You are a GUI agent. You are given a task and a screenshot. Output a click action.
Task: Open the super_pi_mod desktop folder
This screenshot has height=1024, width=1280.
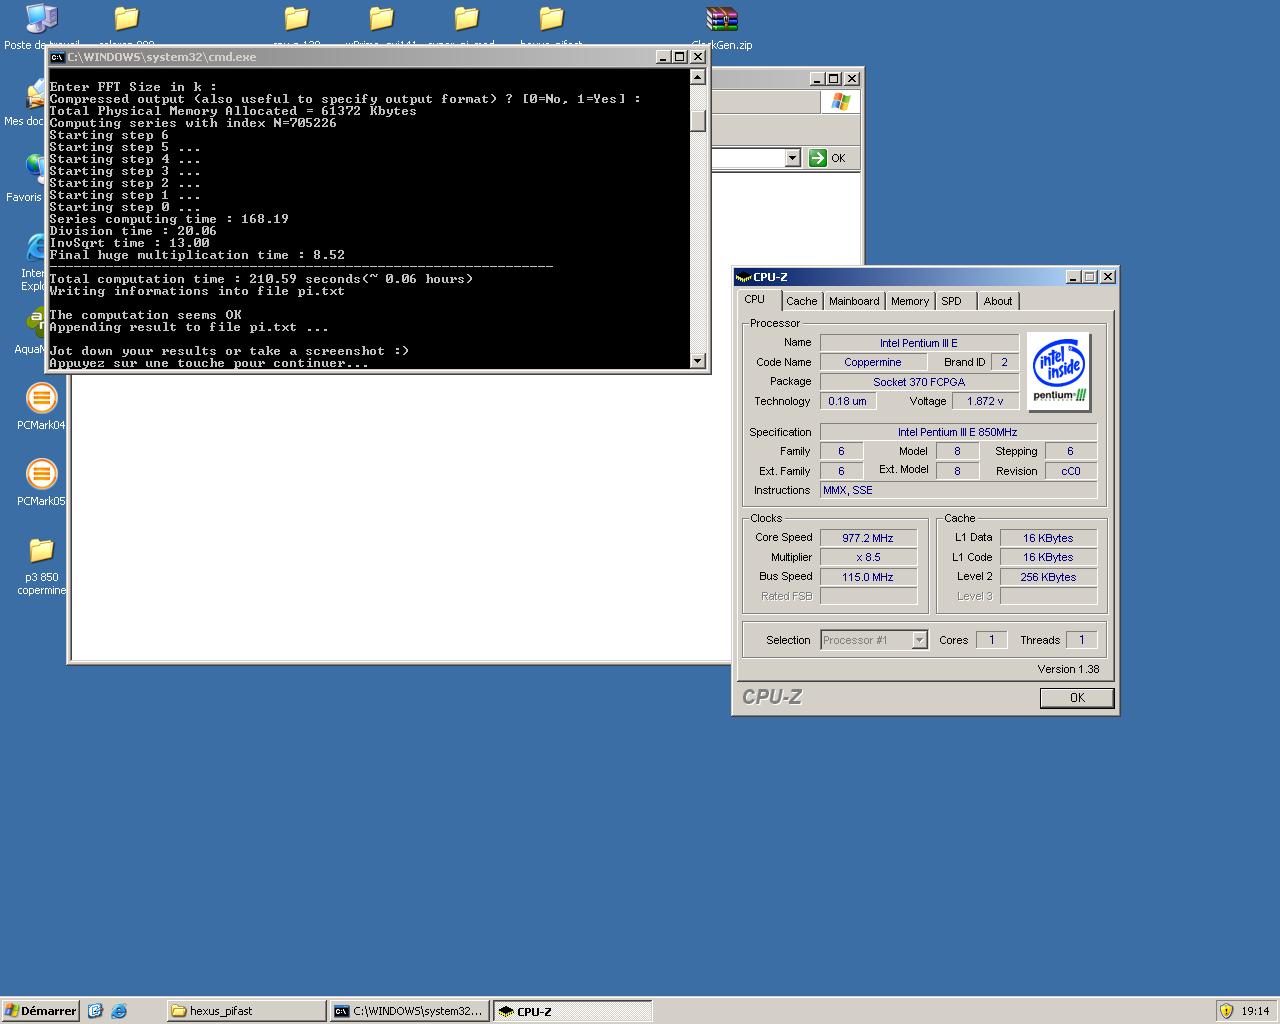[466, 20]
